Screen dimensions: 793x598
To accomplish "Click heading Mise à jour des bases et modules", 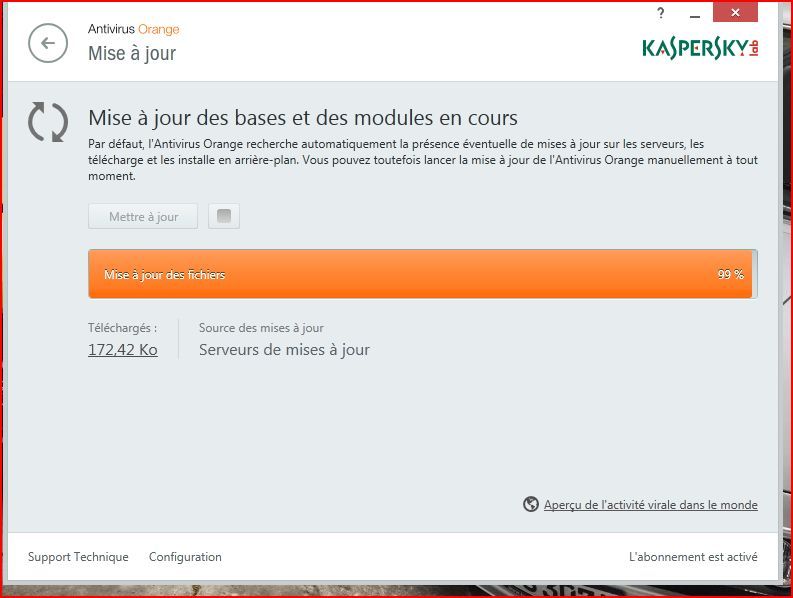I will (303, 117).
